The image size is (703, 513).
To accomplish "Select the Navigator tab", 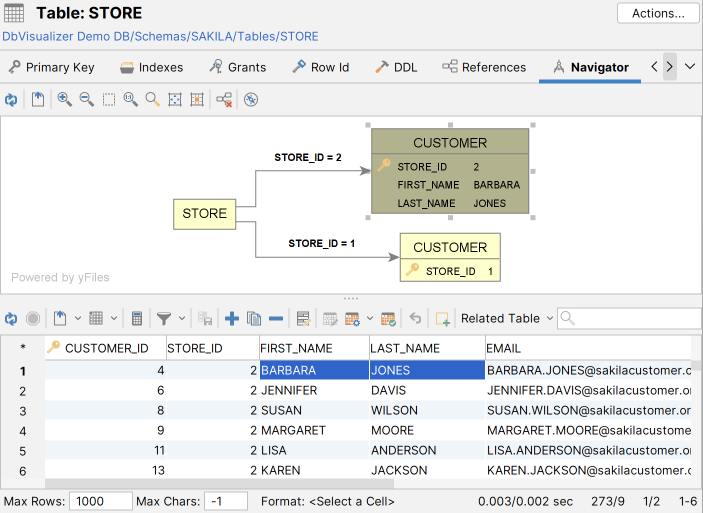I will coord(590,67).
